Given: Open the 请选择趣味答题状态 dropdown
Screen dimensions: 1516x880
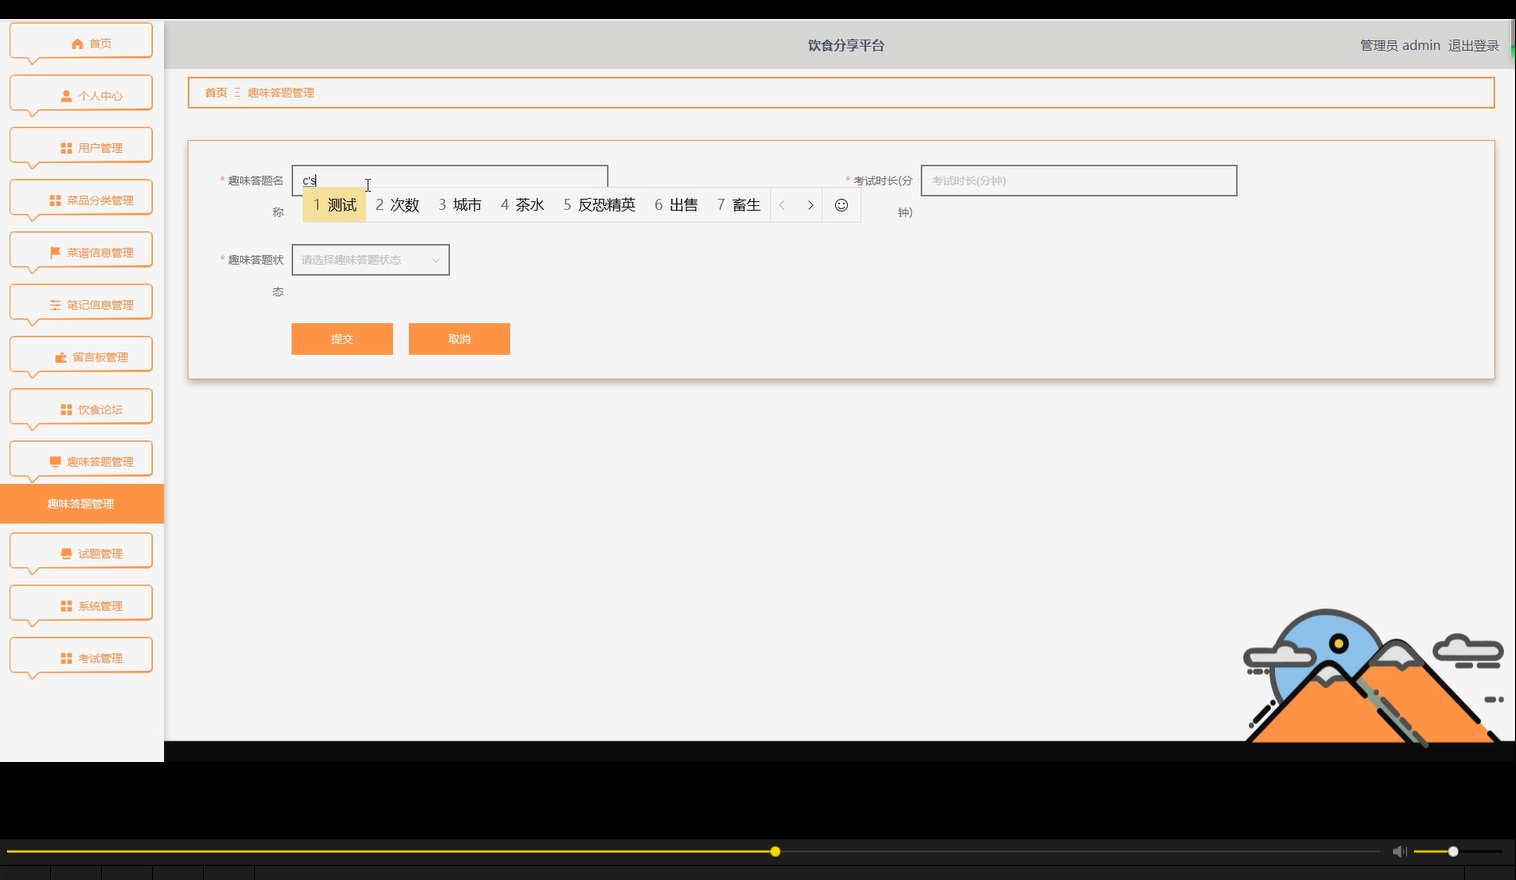Looking at the screenshot, I should tap(370, 259).
